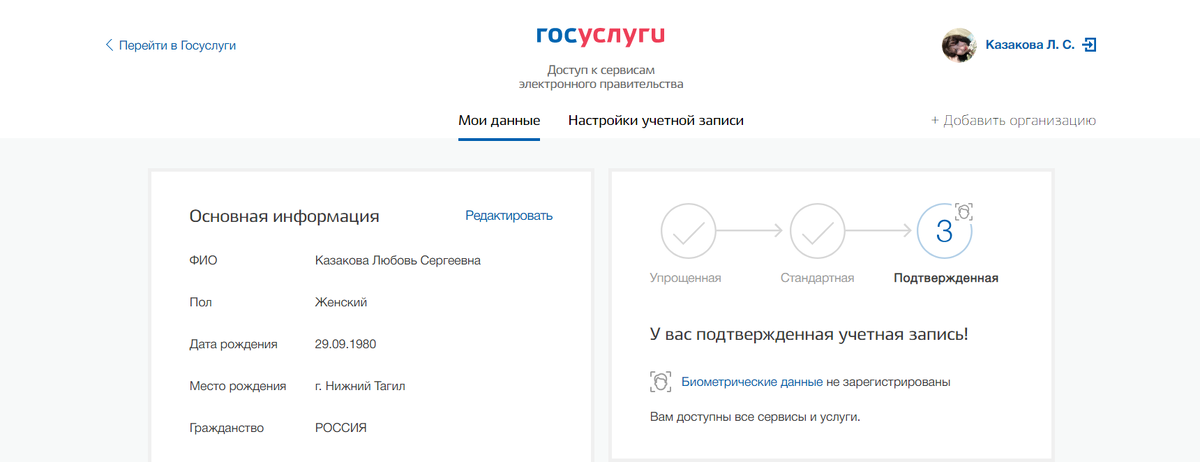Click the user name Казакова Л. С.
This screenshot has height=462, width=1200.
pos(1030,45)
